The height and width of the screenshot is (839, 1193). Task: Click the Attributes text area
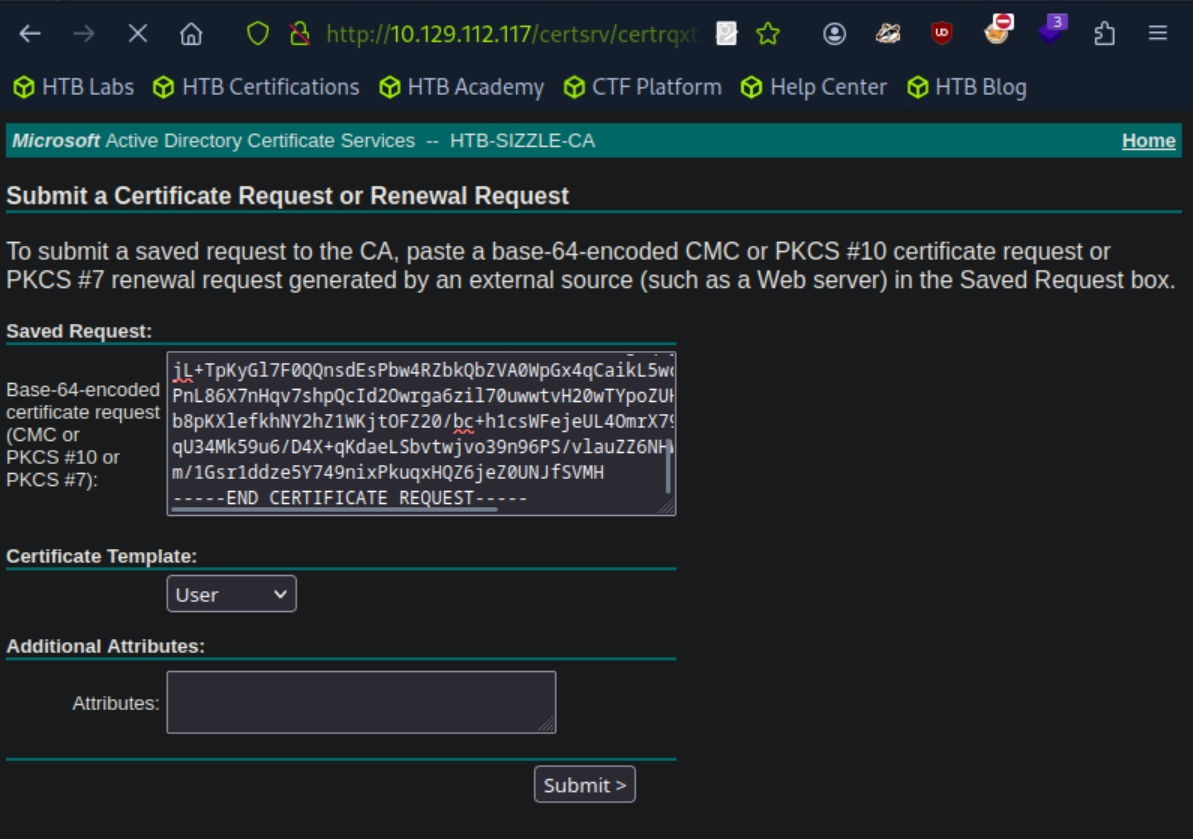(x=361, y=702)
